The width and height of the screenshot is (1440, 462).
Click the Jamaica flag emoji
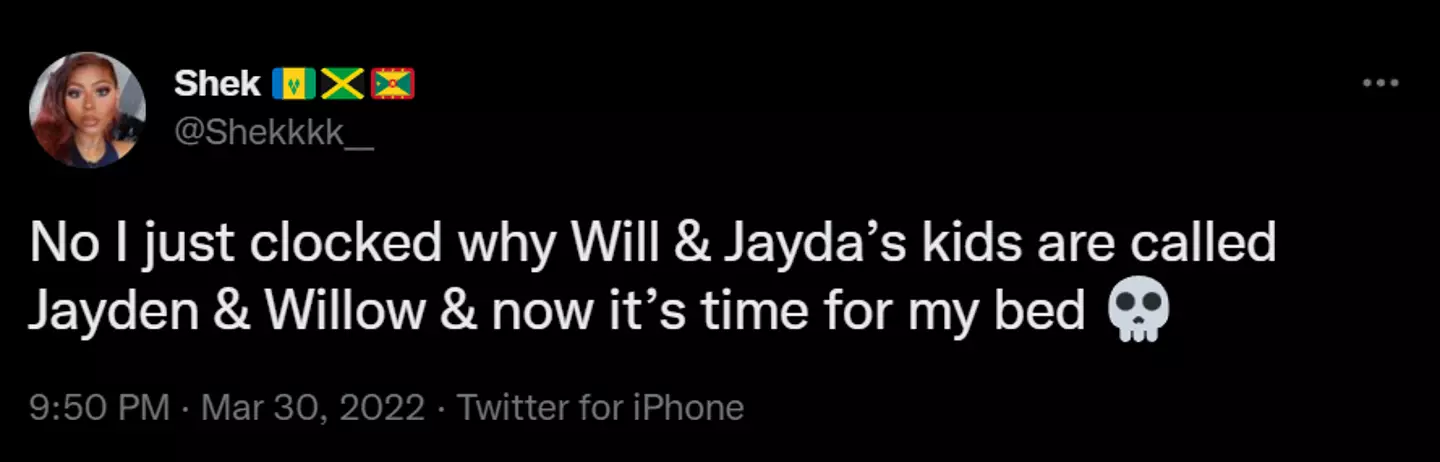[343, 86]
